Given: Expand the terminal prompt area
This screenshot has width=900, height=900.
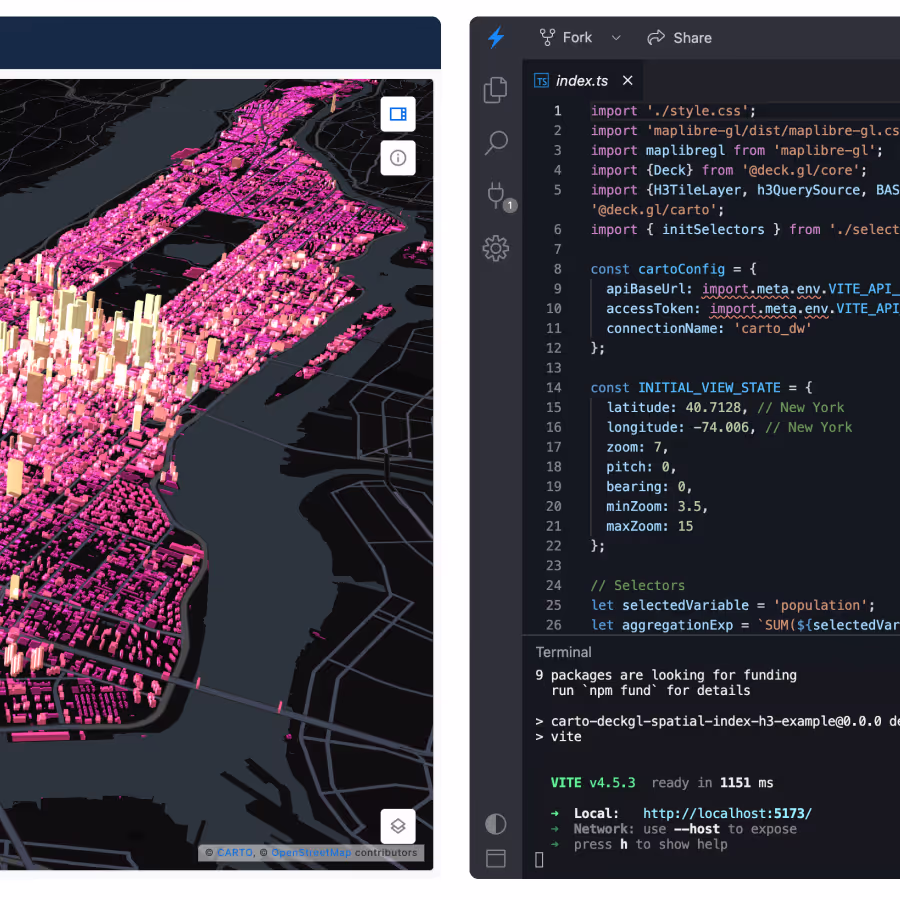Looking at the screenshot, I should pyautogui.click(x=538, y=858).
